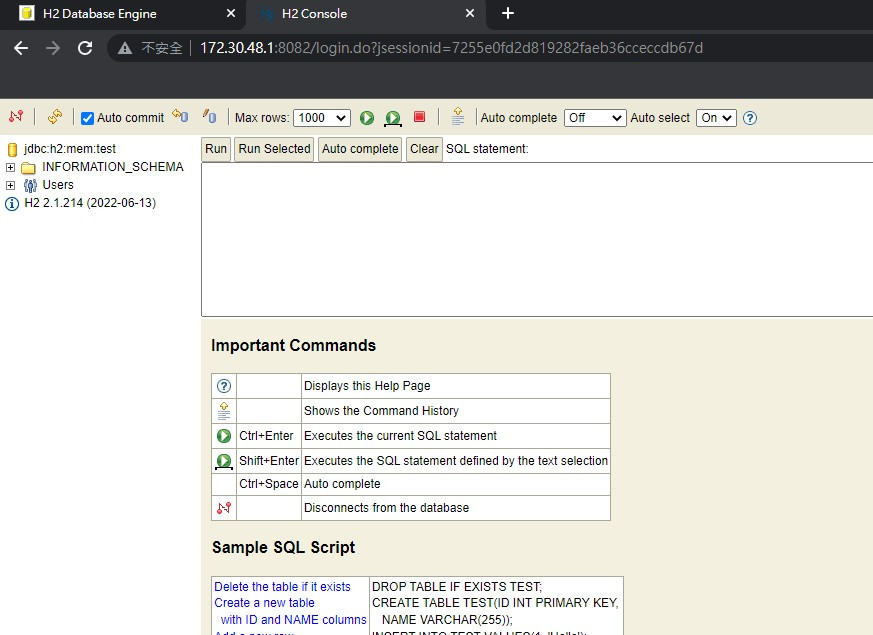
Task: Click Run Selected icon in Shift+Enter row
Action: click(x=224, y=461)
